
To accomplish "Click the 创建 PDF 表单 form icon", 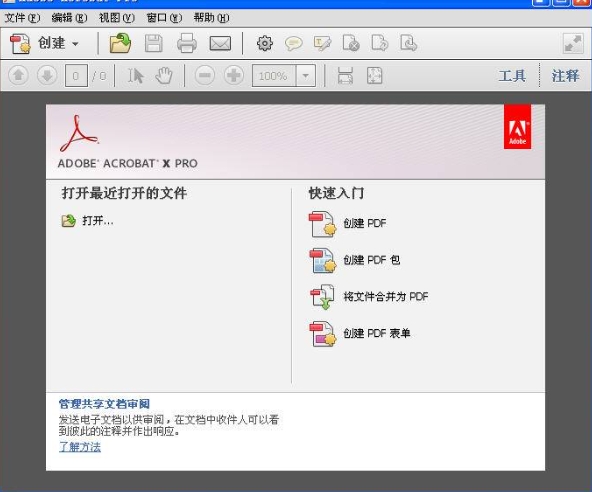I will [322, 333].
